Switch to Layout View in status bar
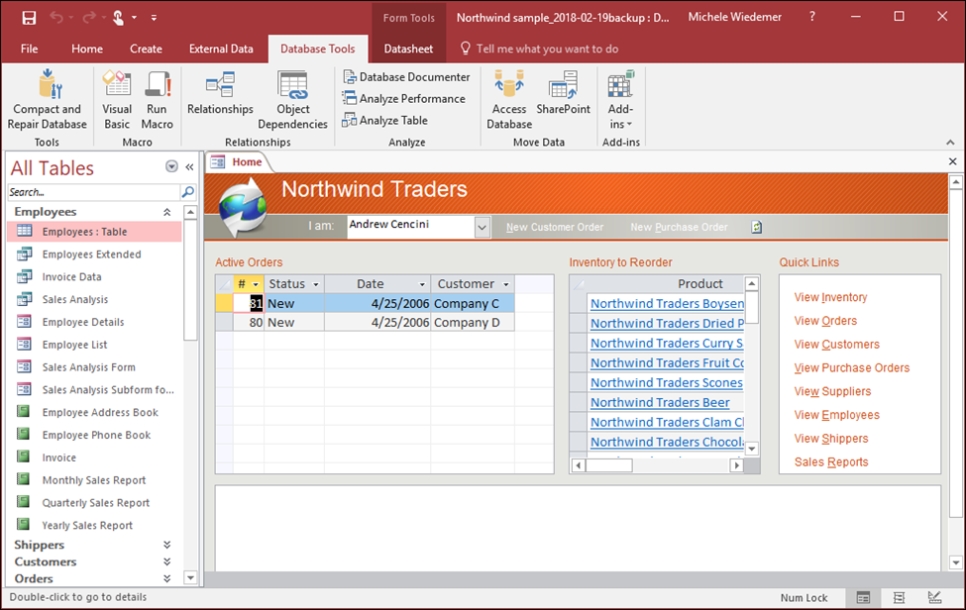The width and height of the screenshot is (966, 610). coord(899,597)
